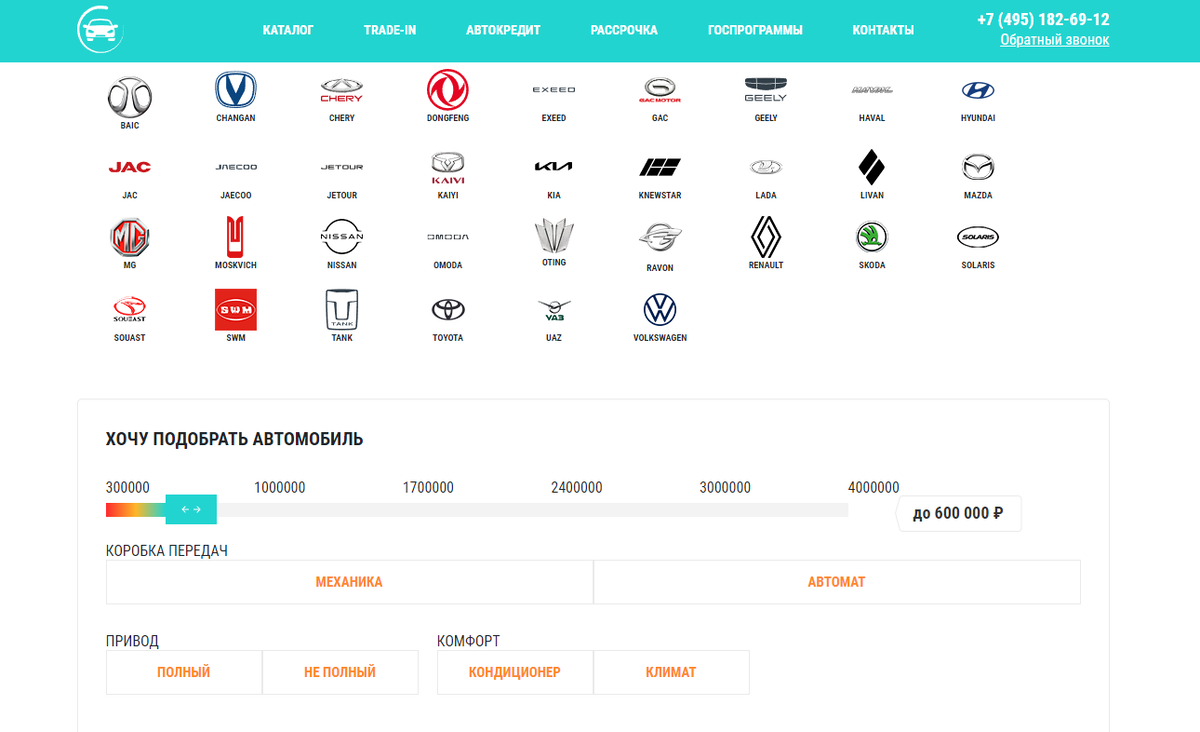Go to the Контакты menu item
The width and height of the screenshot is (1200, 732).
(883, 30)
